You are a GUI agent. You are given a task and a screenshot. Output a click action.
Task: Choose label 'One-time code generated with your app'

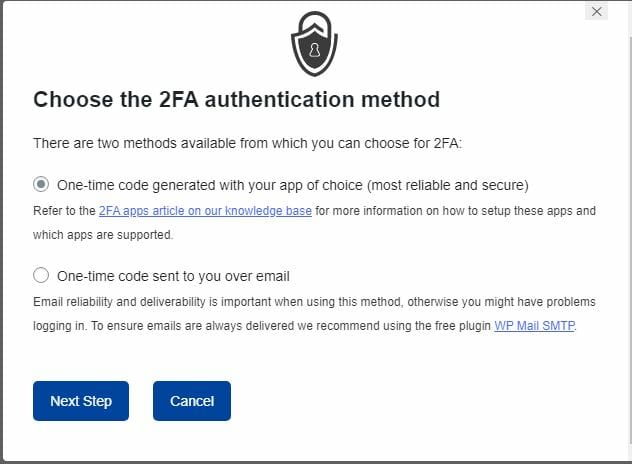tap(293, 185)
